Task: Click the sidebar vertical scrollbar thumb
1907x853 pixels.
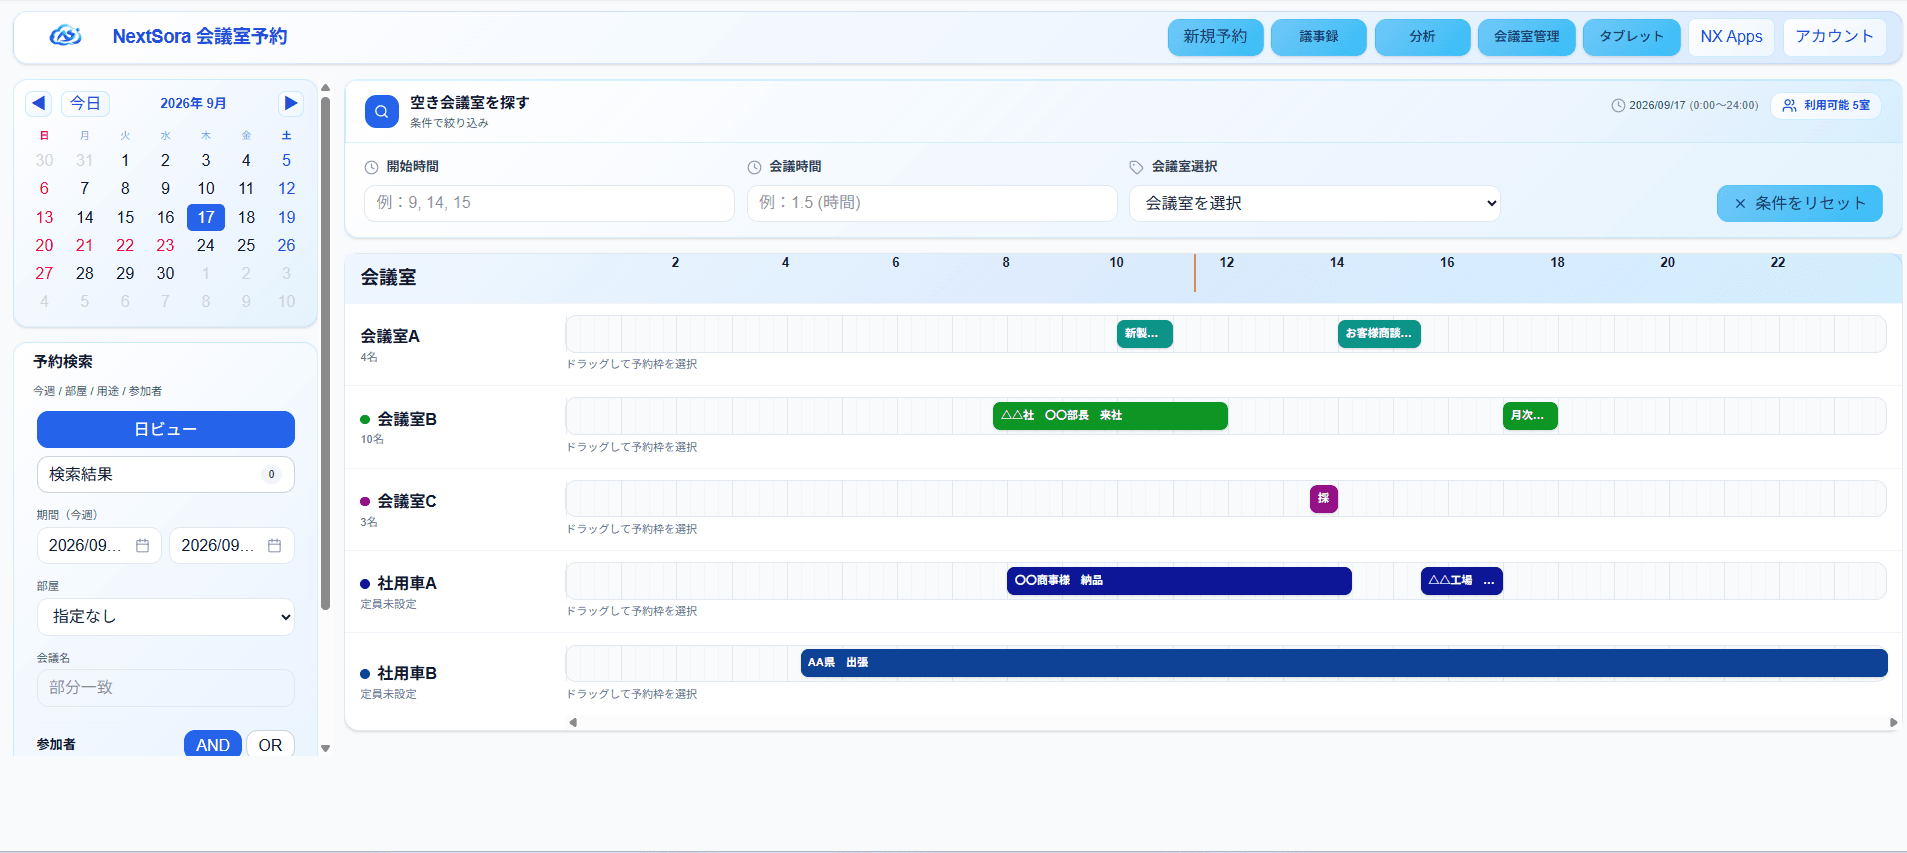Action: tap(325, 354)
